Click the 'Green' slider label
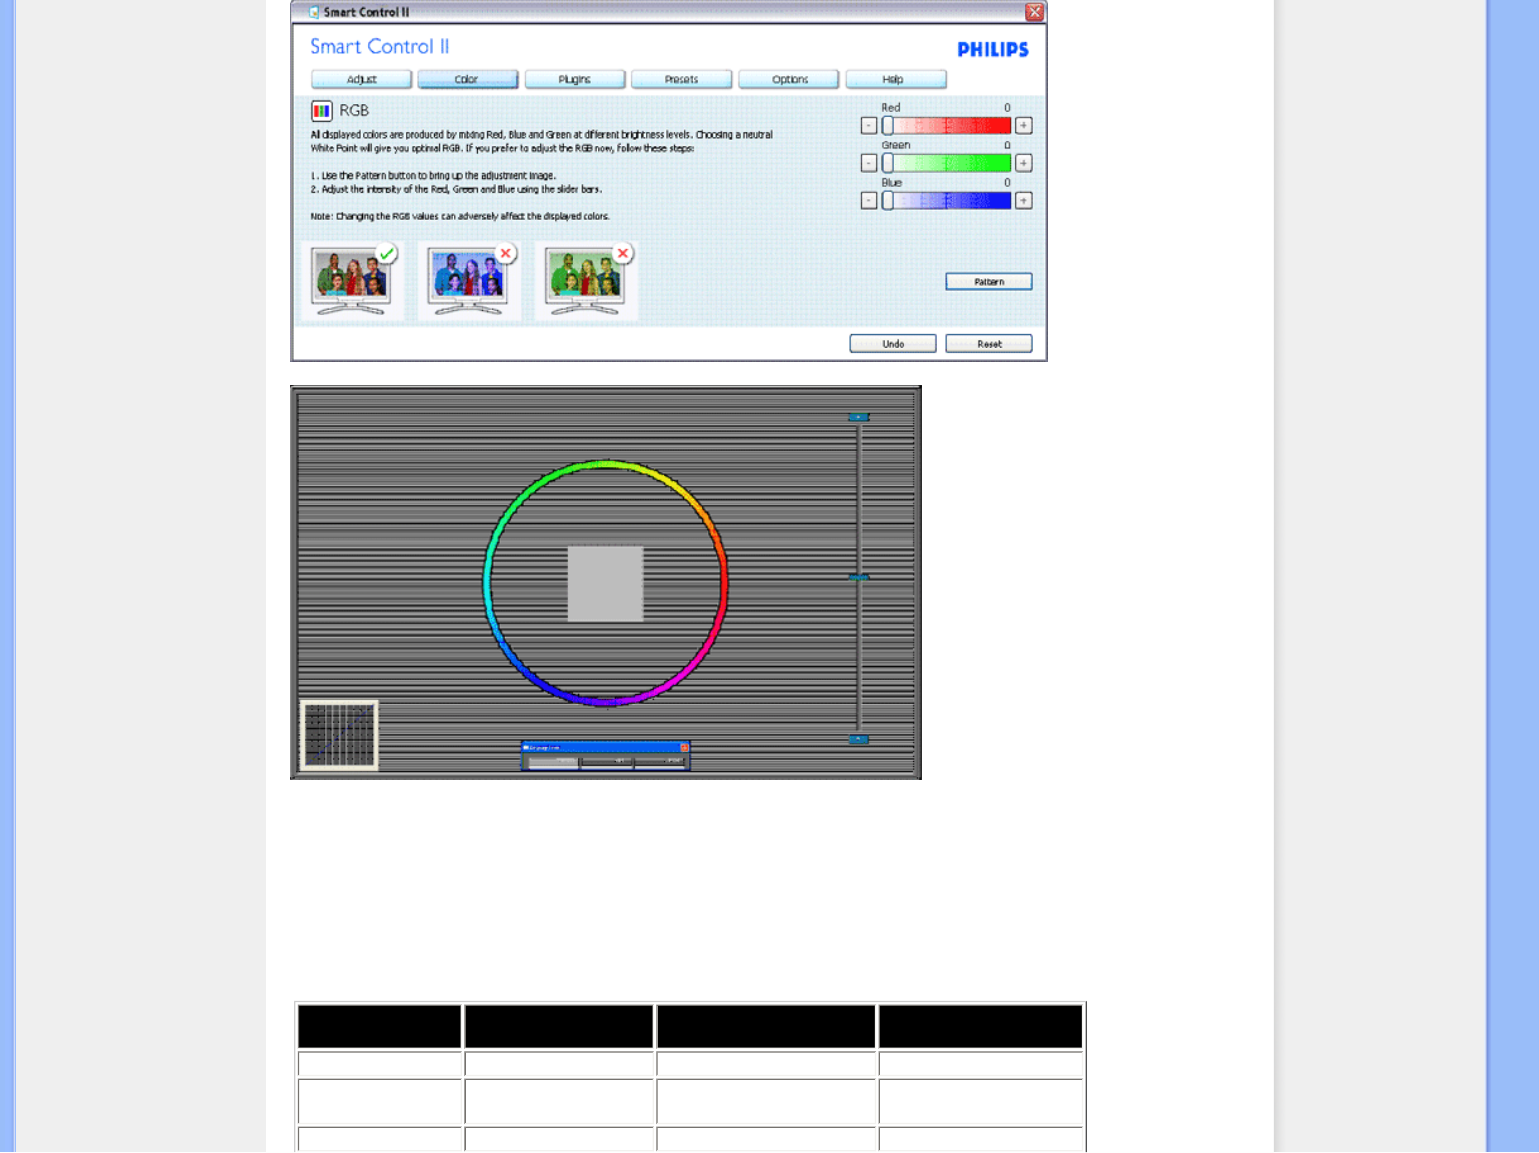The width and height of the screenshot is (1539, 1153). [x=896, y=145]
